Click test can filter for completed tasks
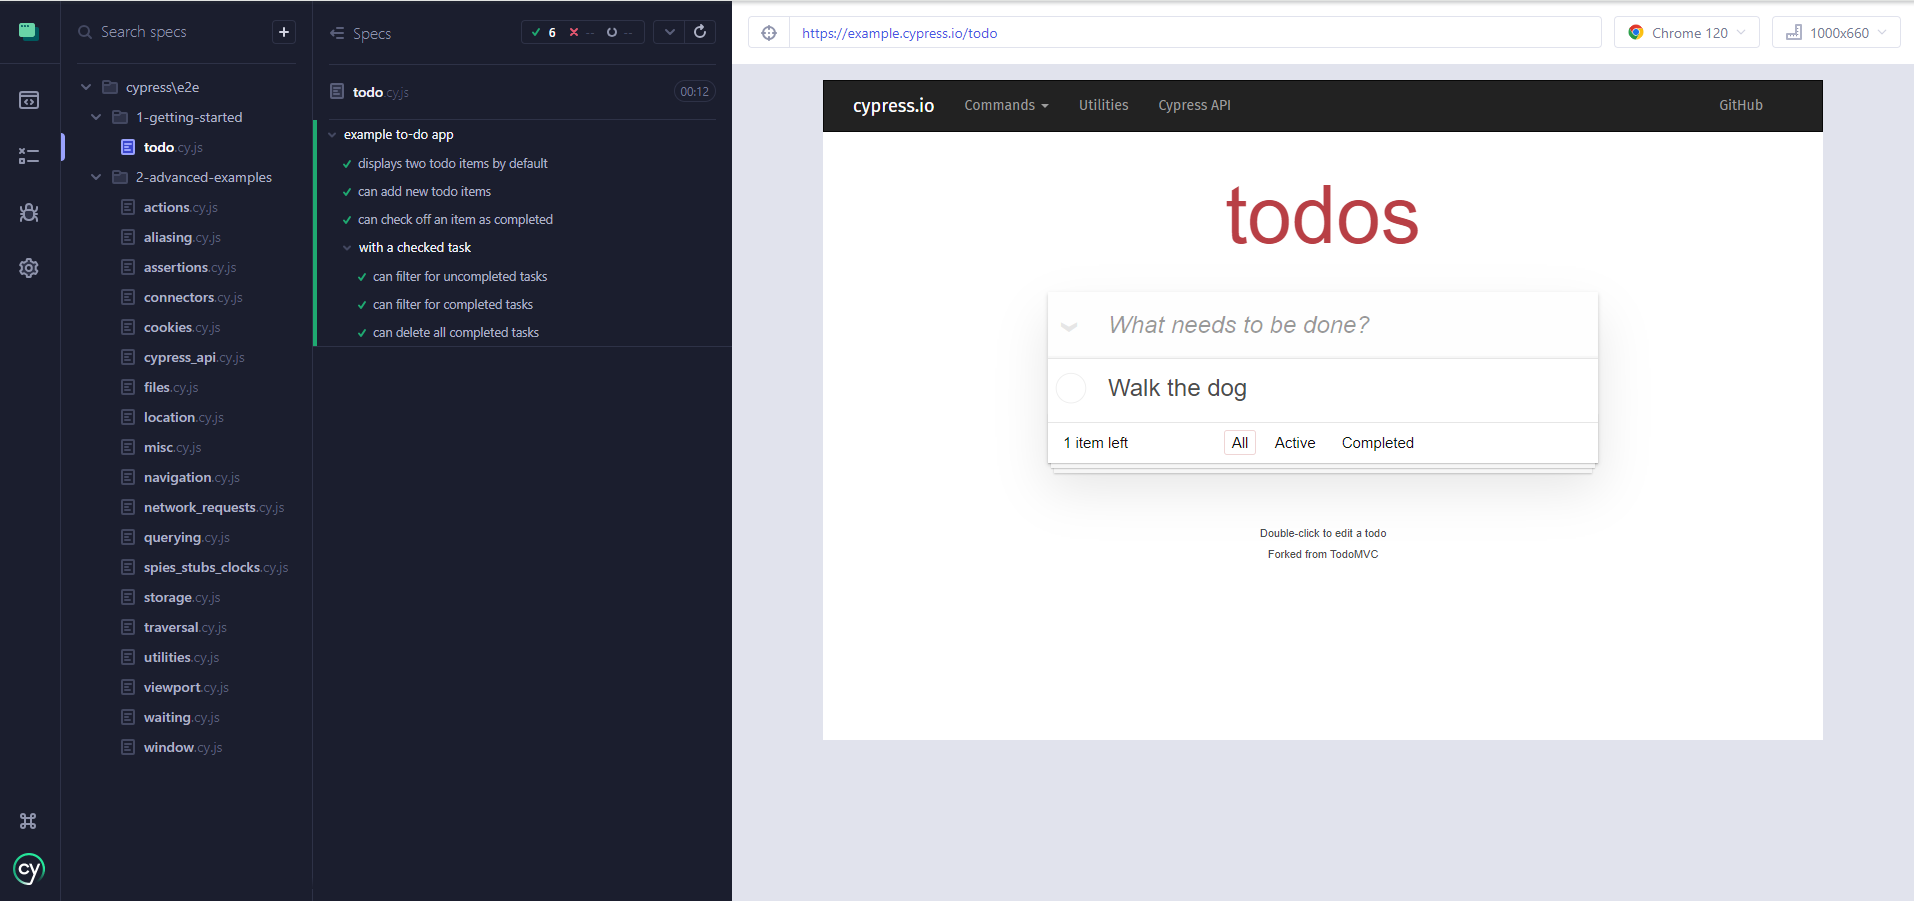1914x901 pixels. (x=452, y=305)
